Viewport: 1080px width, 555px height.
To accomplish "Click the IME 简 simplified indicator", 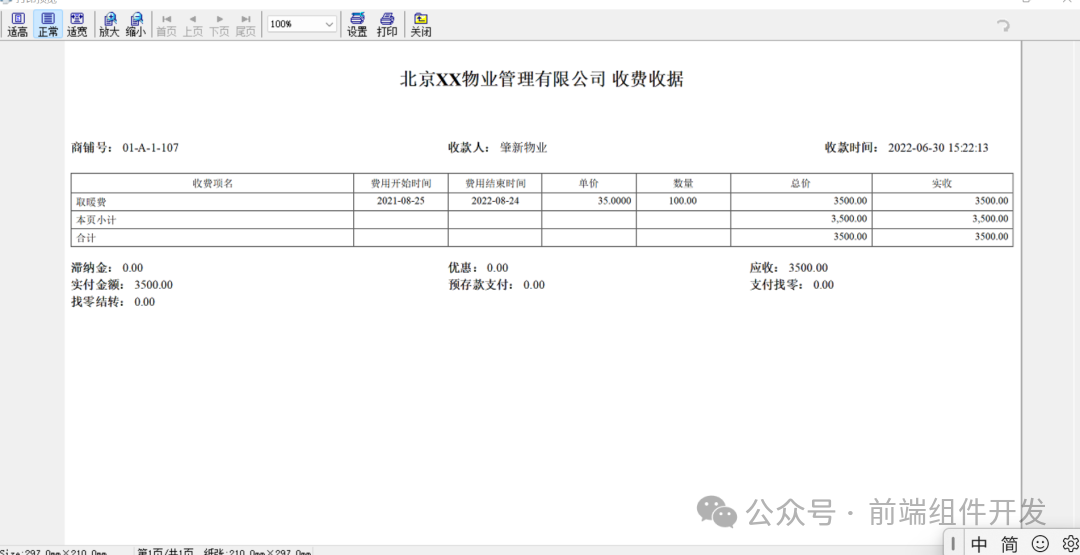I will [x=1010, y=544].
